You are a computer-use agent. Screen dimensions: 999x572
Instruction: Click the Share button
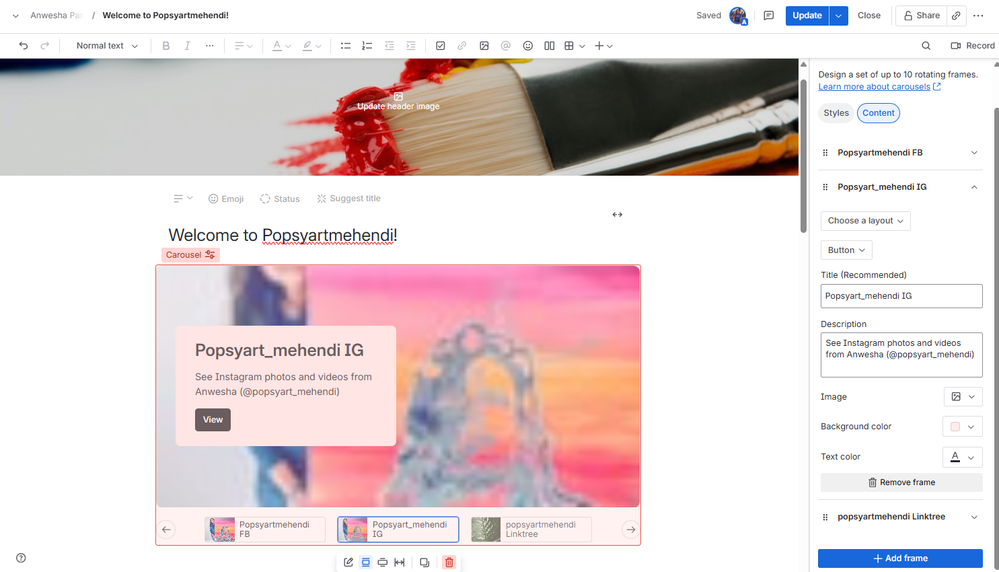coord(921,15)
